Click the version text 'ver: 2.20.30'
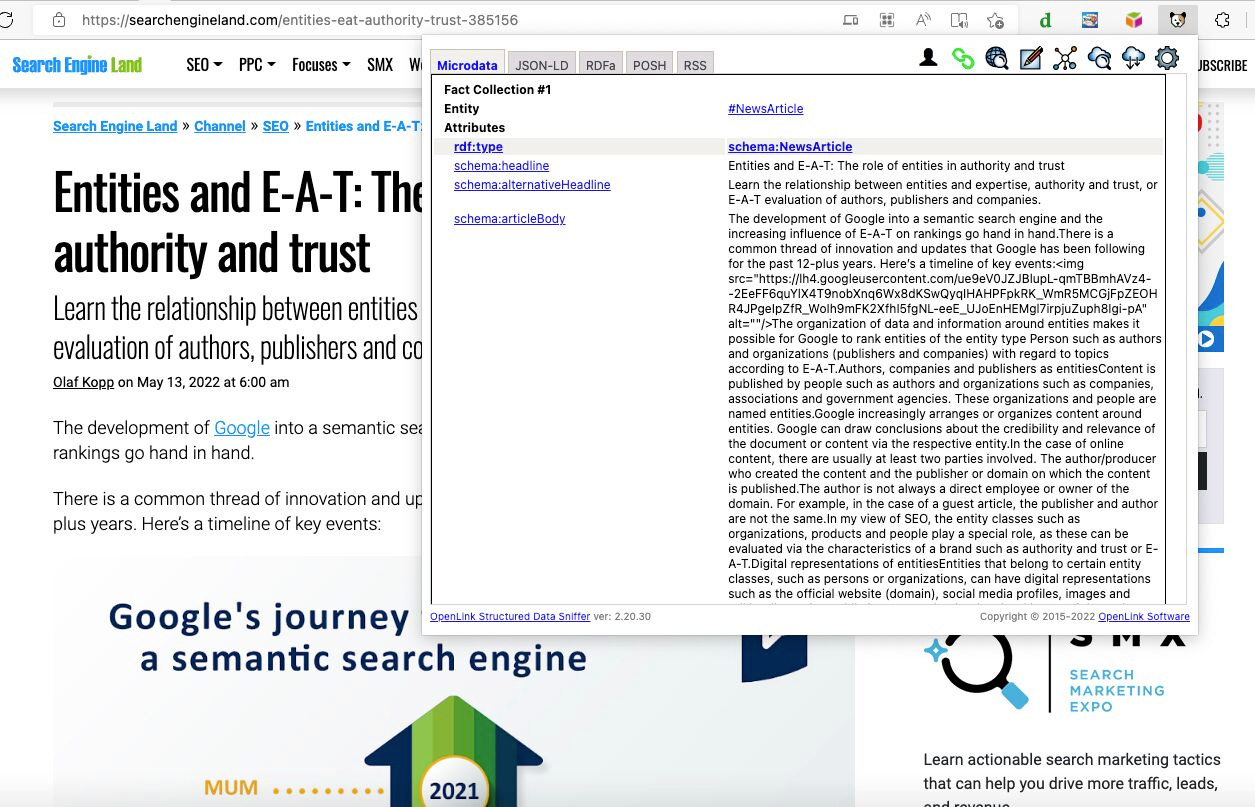The height and width of the screenshot is (807, 1255). point(622,617)
